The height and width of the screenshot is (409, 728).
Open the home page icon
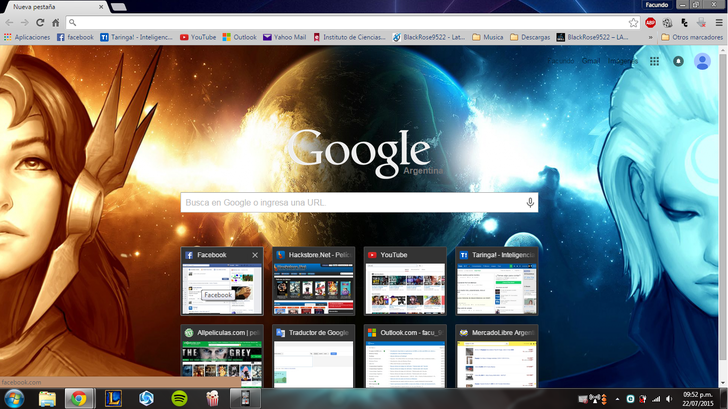[x=55, y=22]
